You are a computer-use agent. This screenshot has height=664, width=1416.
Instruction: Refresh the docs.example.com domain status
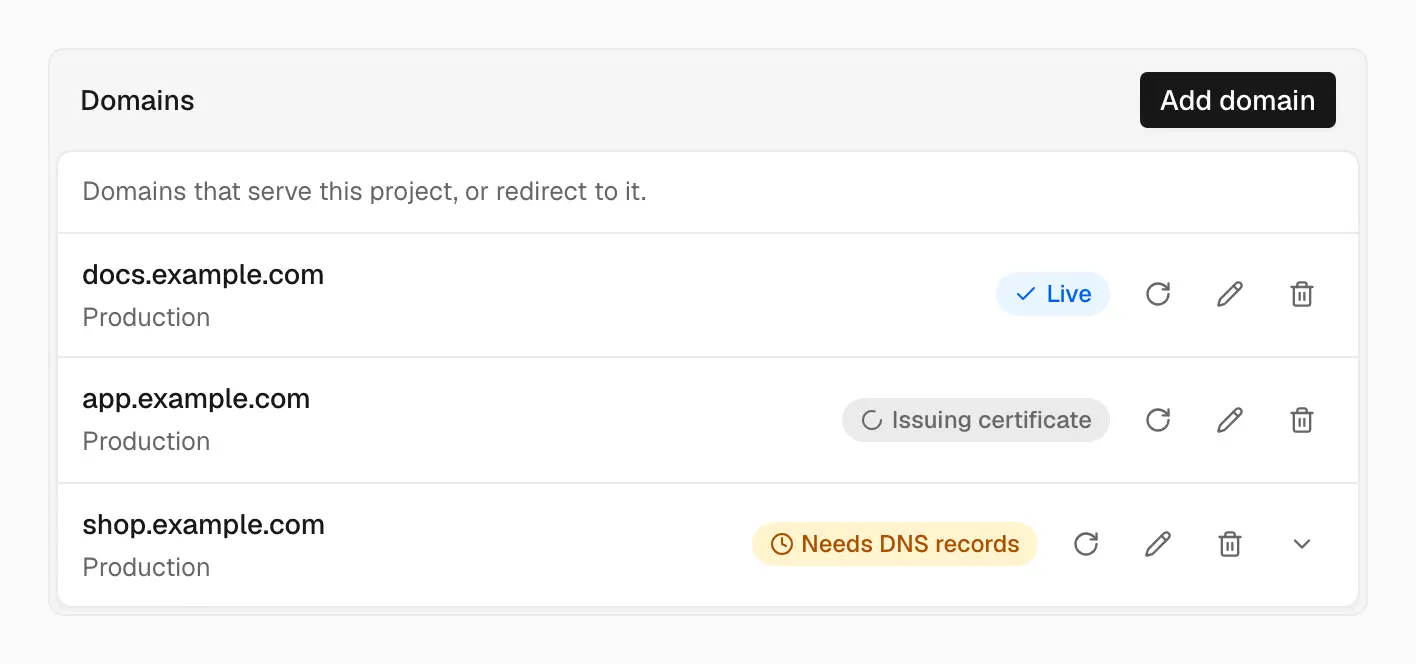tap(1158, 294)
